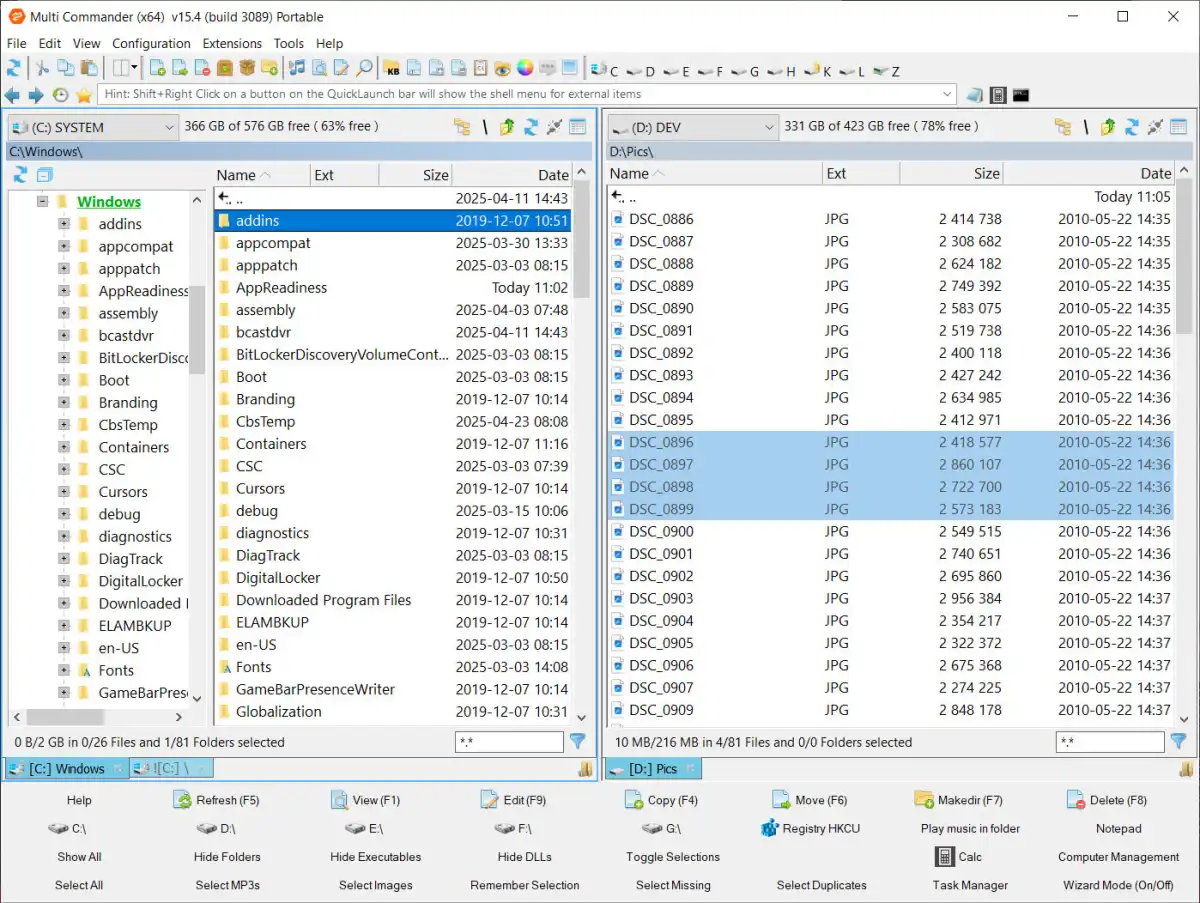Refresh the right panel with the blue arrows icon
Screen dimensions: 1200x903
pyautogui.click(x=1132, y=126)
